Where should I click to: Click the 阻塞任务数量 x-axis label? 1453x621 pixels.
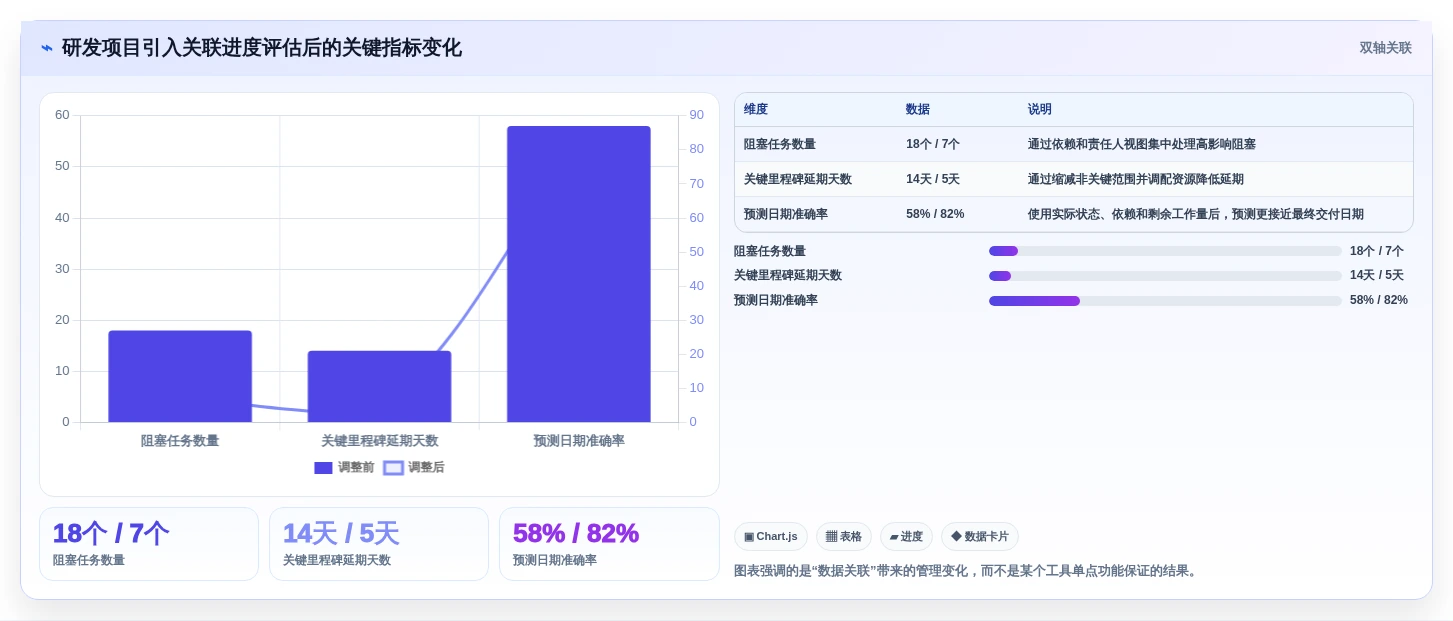[x=180, y=441]
